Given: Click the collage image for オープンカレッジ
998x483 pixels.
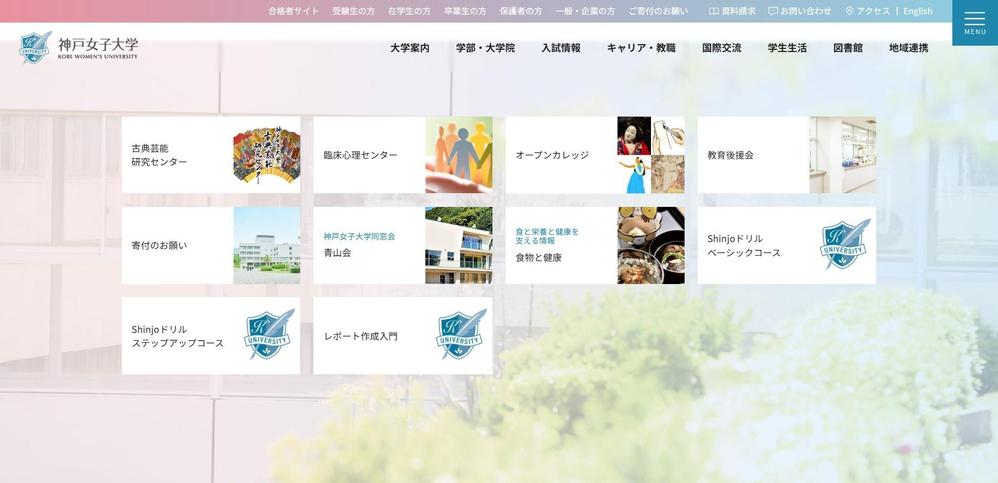Looking at the screenshot, I should click(x=651, y=155).
